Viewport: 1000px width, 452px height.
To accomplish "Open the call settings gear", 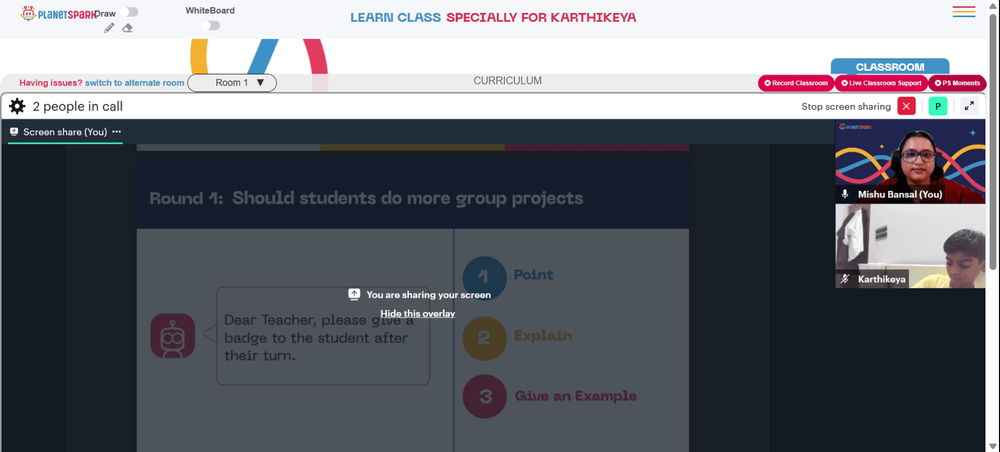I will 17,106.
